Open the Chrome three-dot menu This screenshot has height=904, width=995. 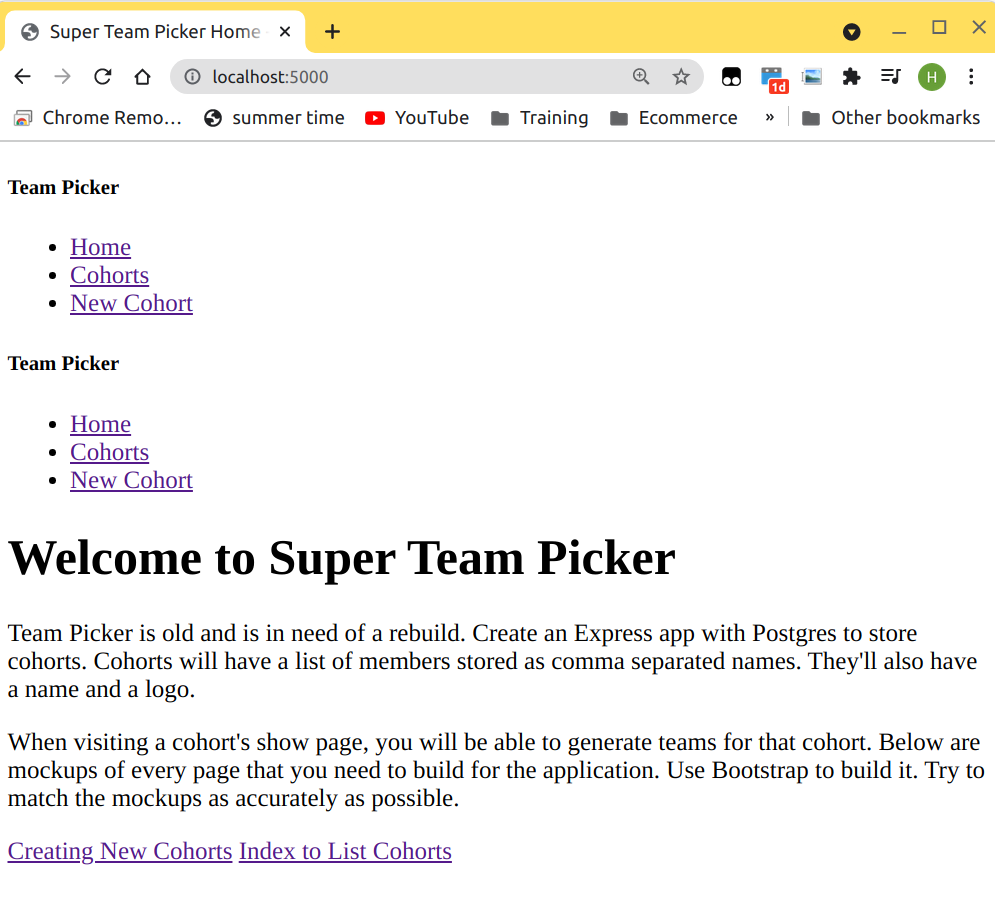tap(971, 76)
